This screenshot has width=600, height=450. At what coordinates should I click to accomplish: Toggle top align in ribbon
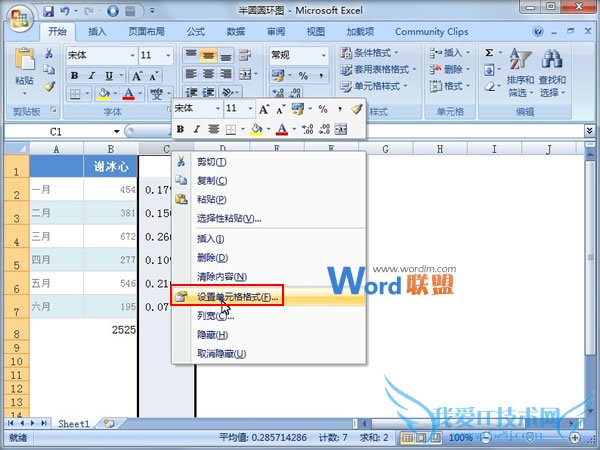click(191, 55)
